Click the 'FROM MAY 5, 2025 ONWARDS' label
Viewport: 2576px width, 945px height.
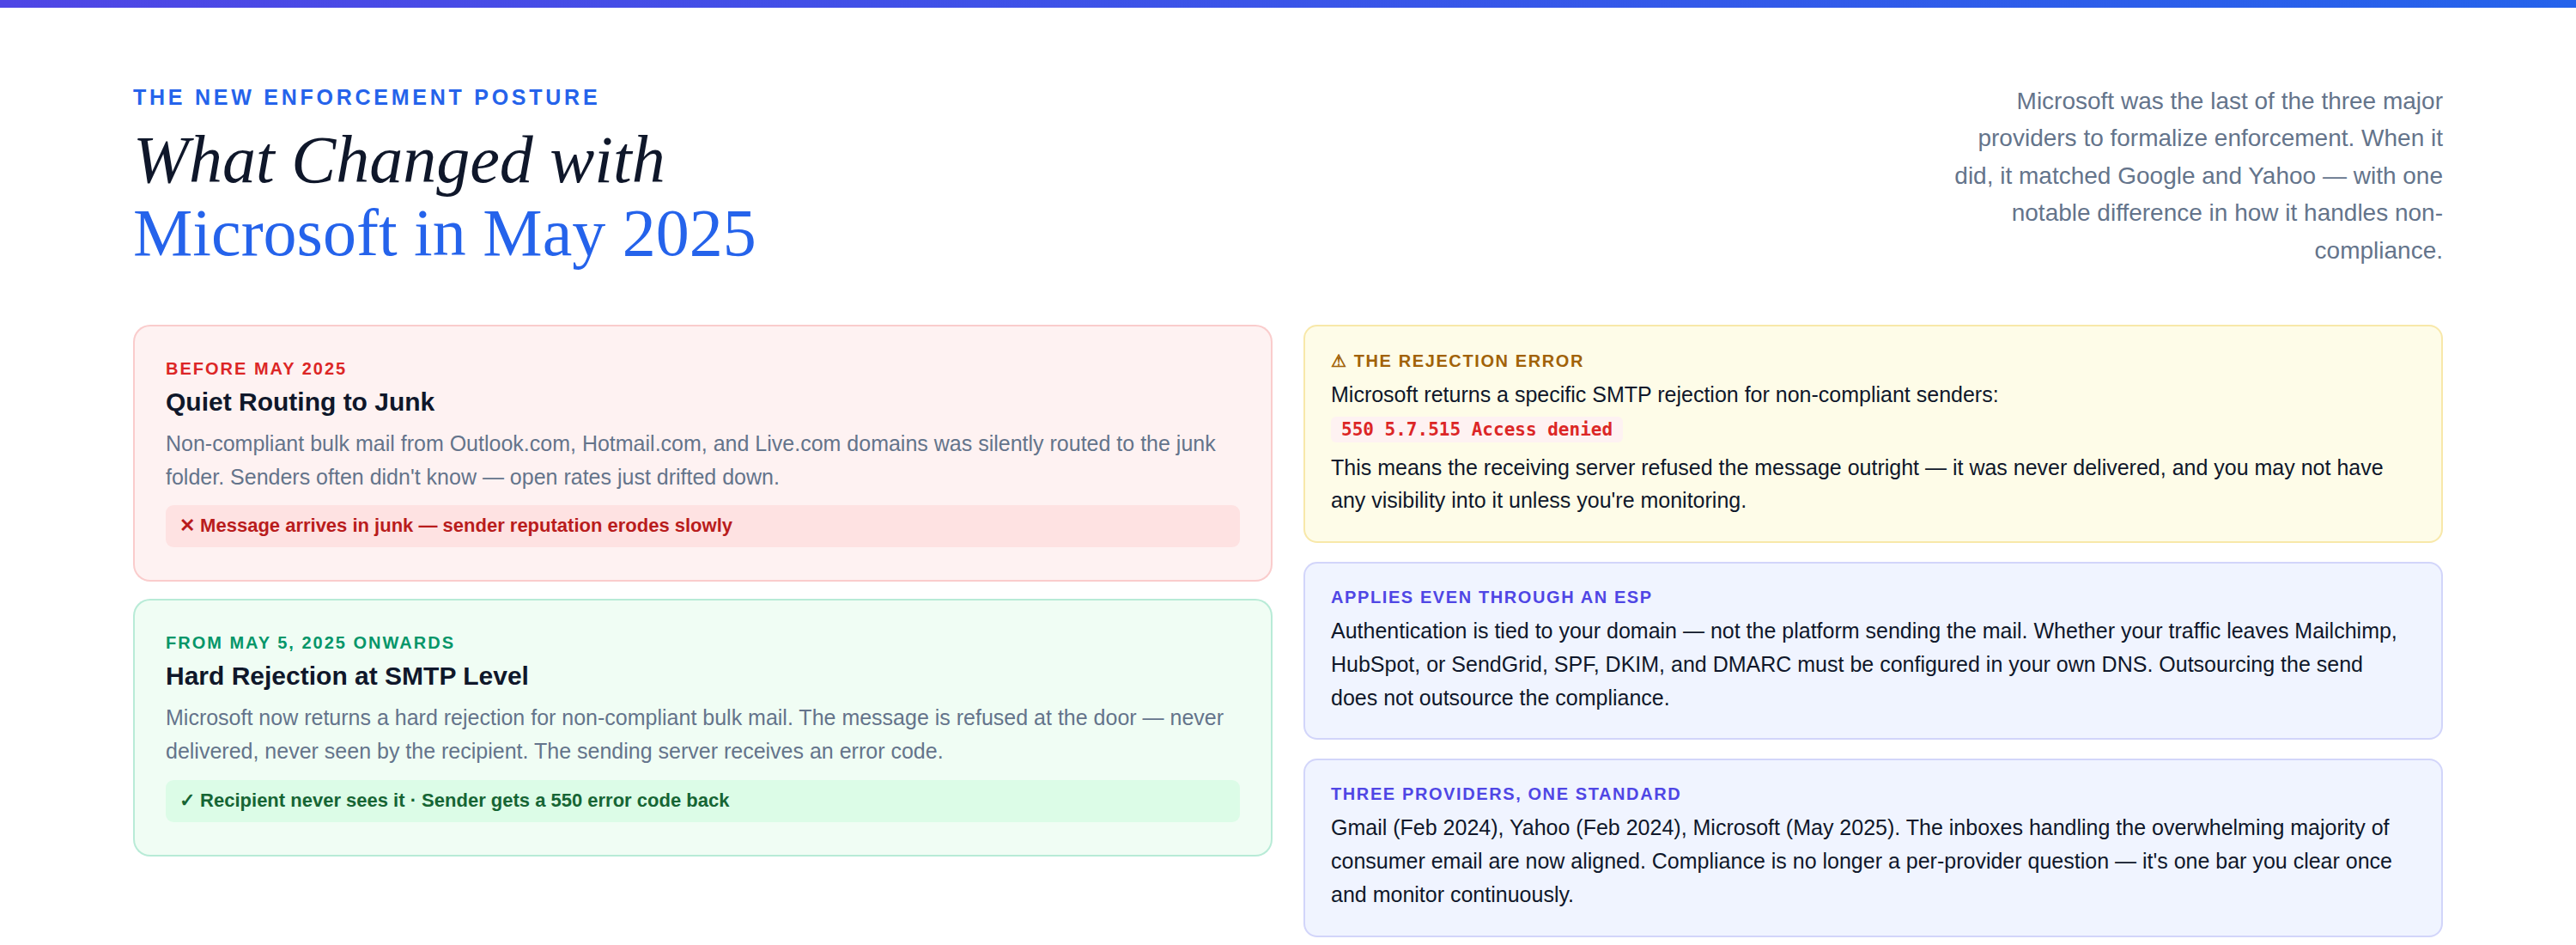click(310, 643)
